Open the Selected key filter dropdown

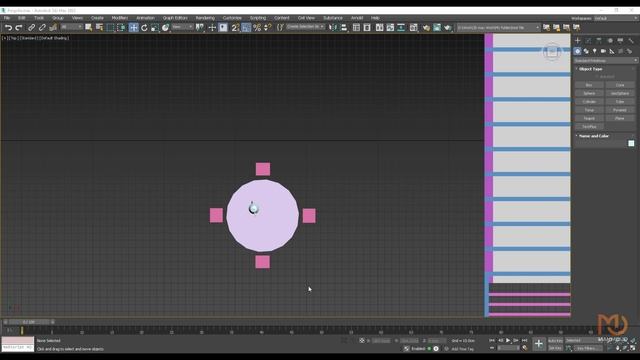tap(584, 340)
